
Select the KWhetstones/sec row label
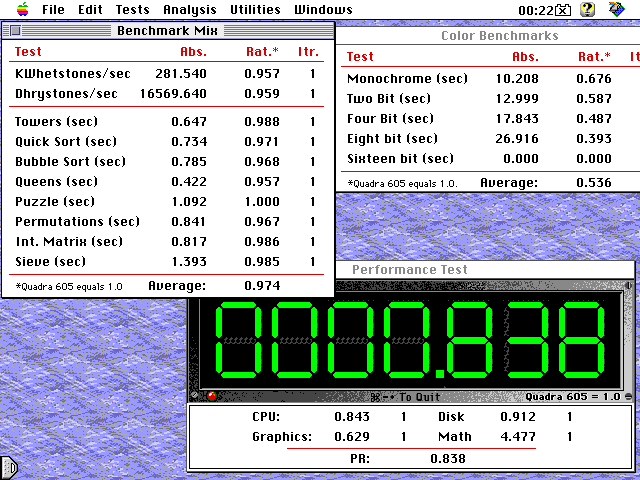[x=73, y=73]
